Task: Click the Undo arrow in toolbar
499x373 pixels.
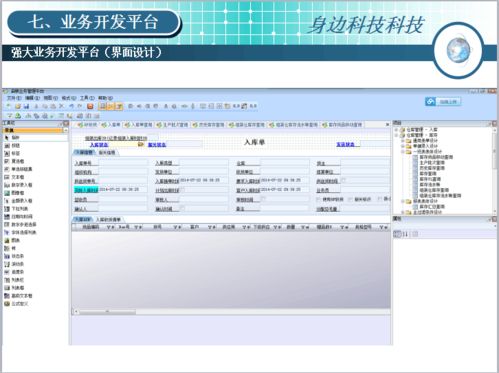Action: [x=71, y=106]
